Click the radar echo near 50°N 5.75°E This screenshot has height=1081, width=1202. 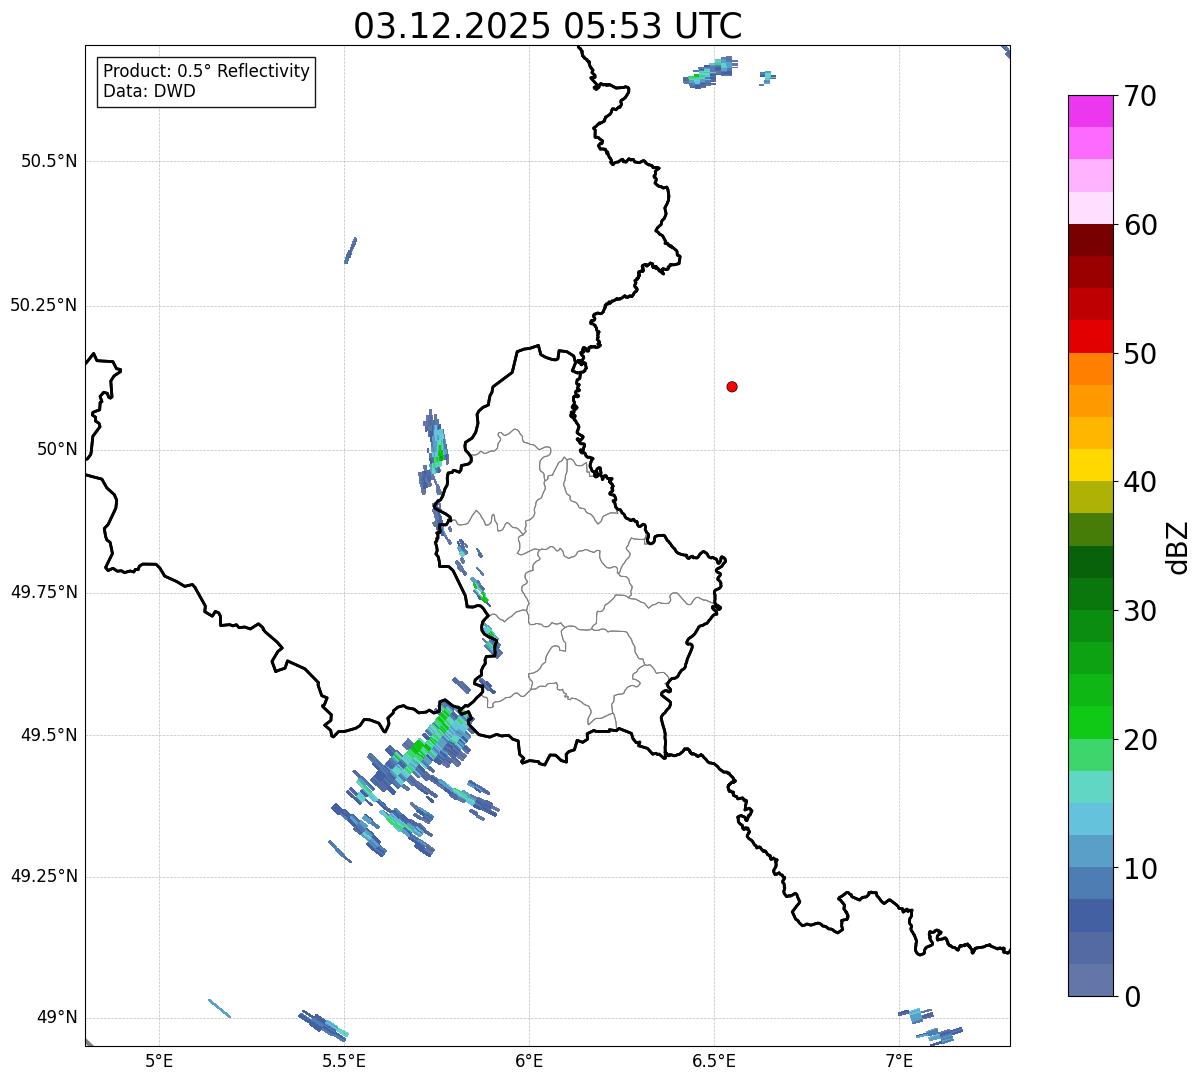coord(434,452)
